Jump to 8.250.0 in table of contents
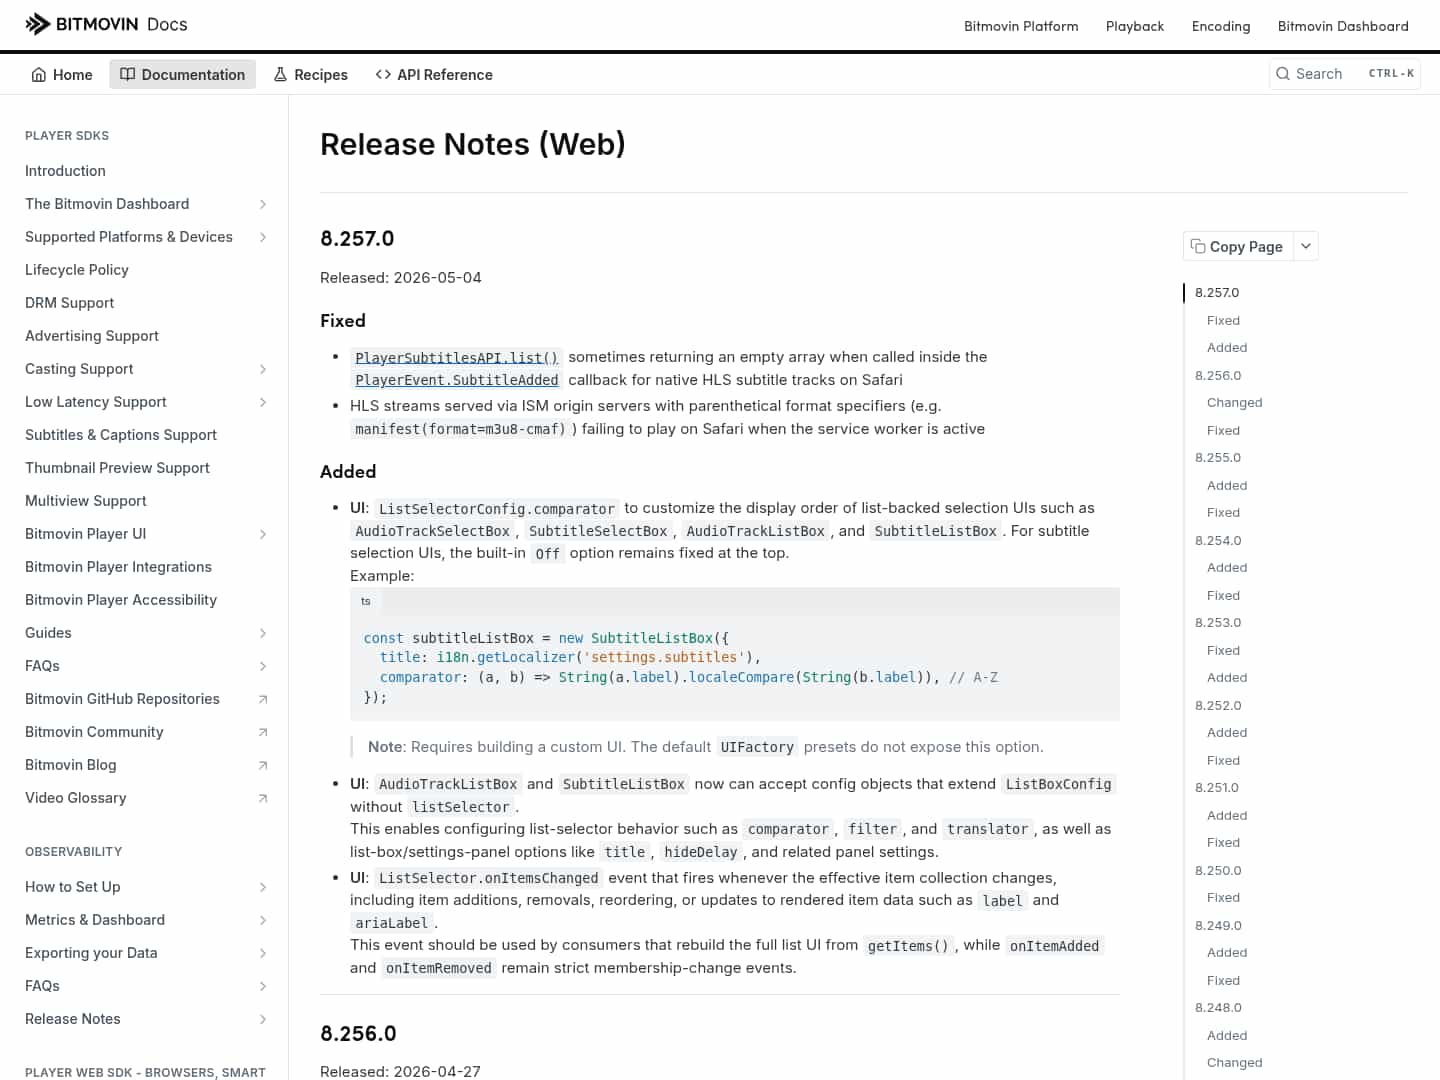Viewport: 1440px width, 1080px height. (1218, 871)
